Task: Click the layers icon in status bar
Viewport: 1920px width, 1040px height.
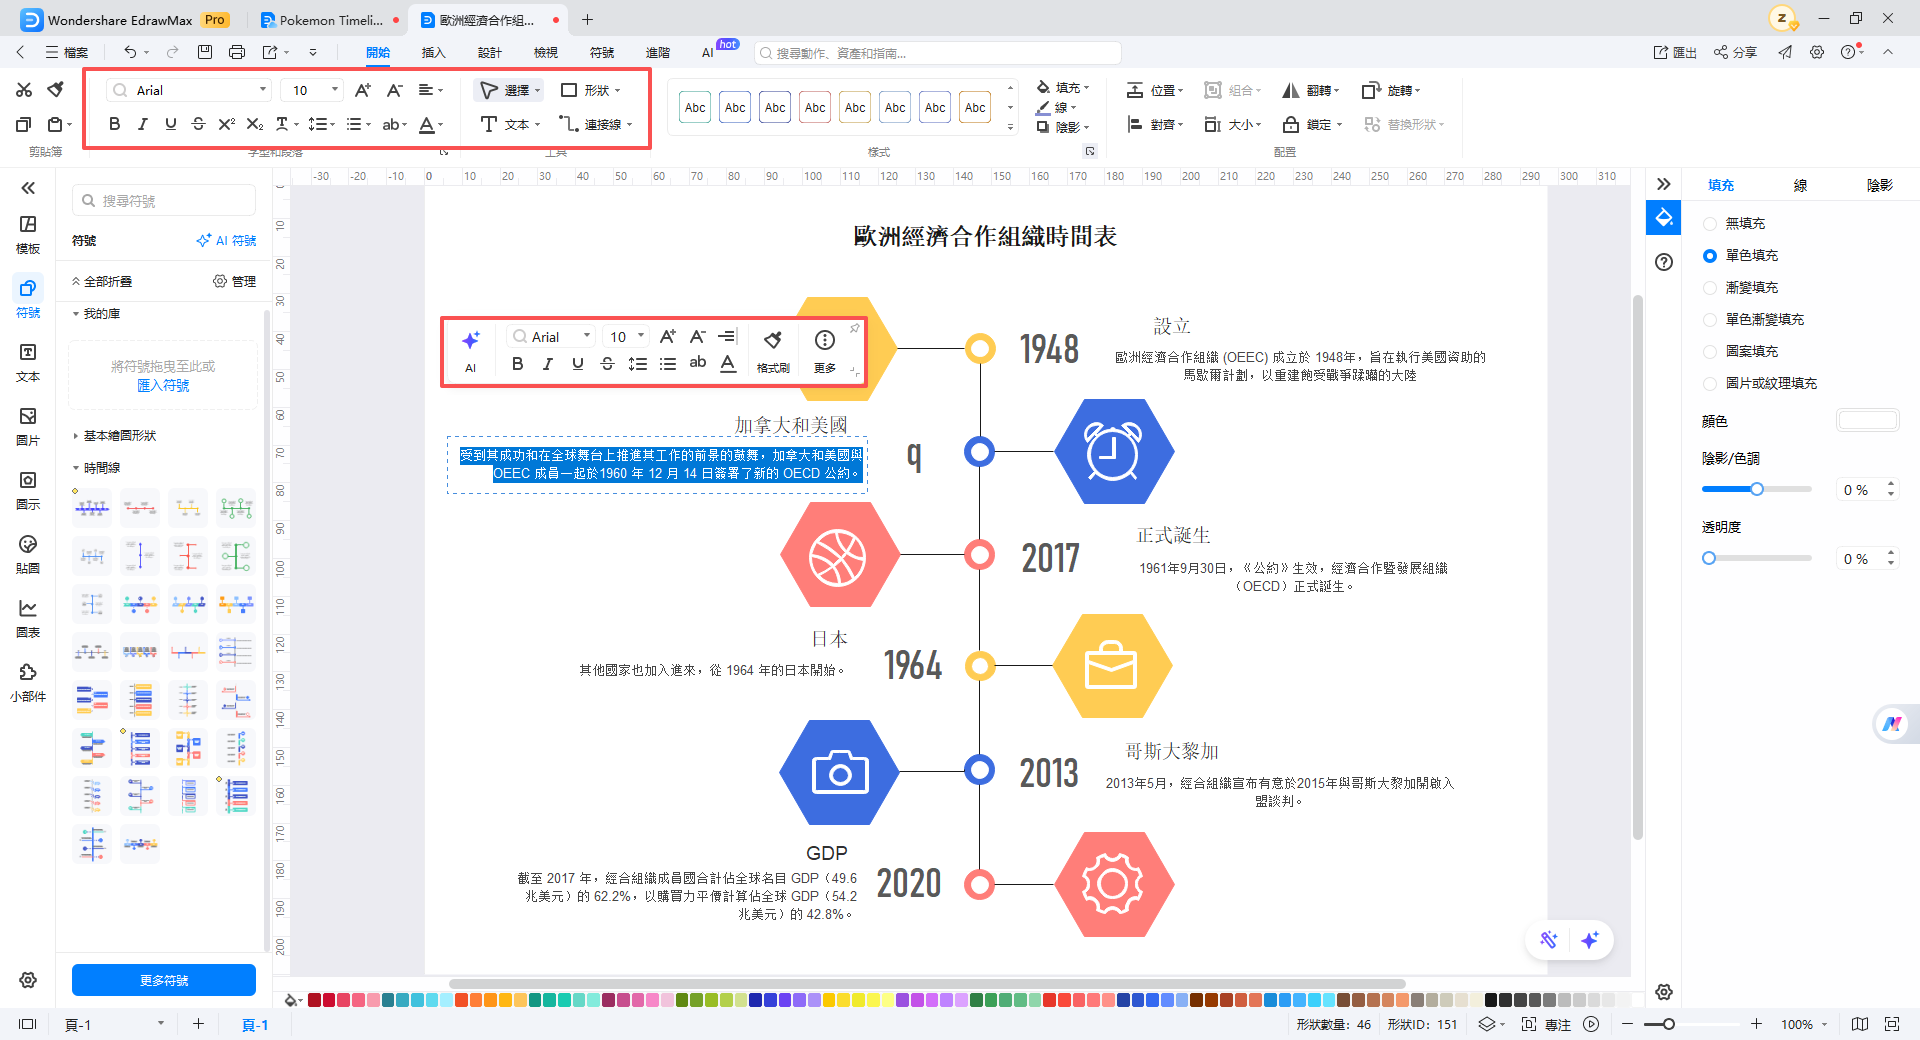Action: (x=1487, y=1024)
